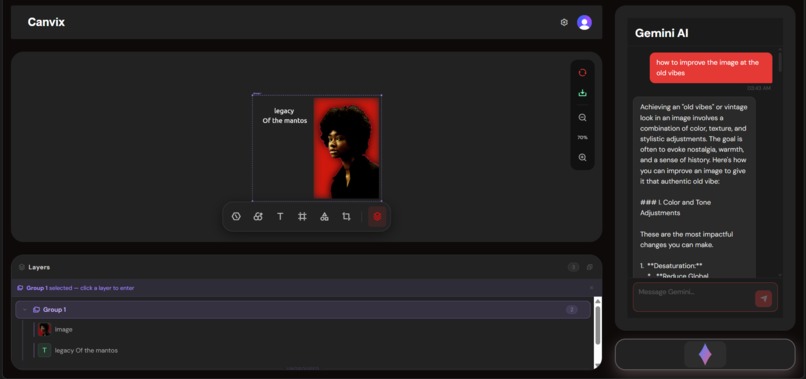Click the layer count badge in Layers header
Screen dimensions: 806x379
point(573,267)
